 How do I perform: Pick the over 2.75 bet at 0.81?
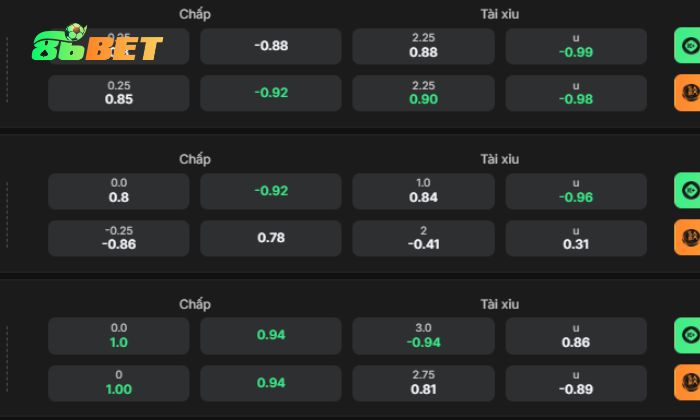click(424, 382)
